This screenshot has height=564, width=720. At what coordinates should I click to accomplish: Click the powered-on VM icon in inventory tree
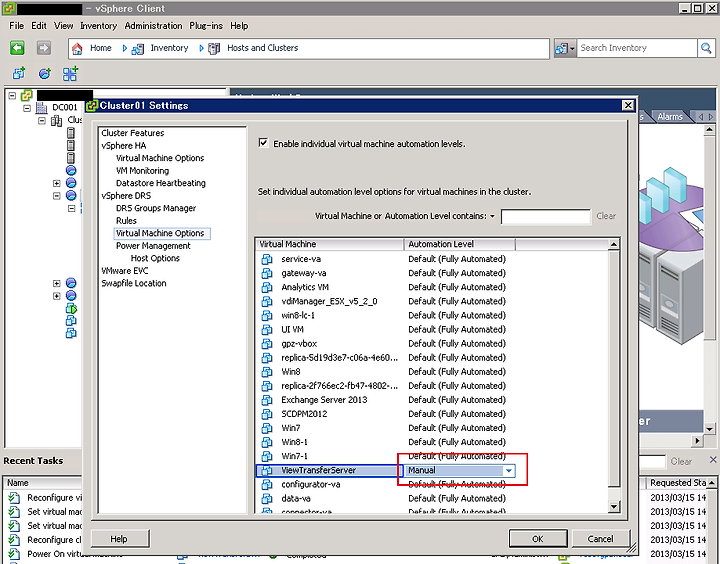click(x=71, y=308)
